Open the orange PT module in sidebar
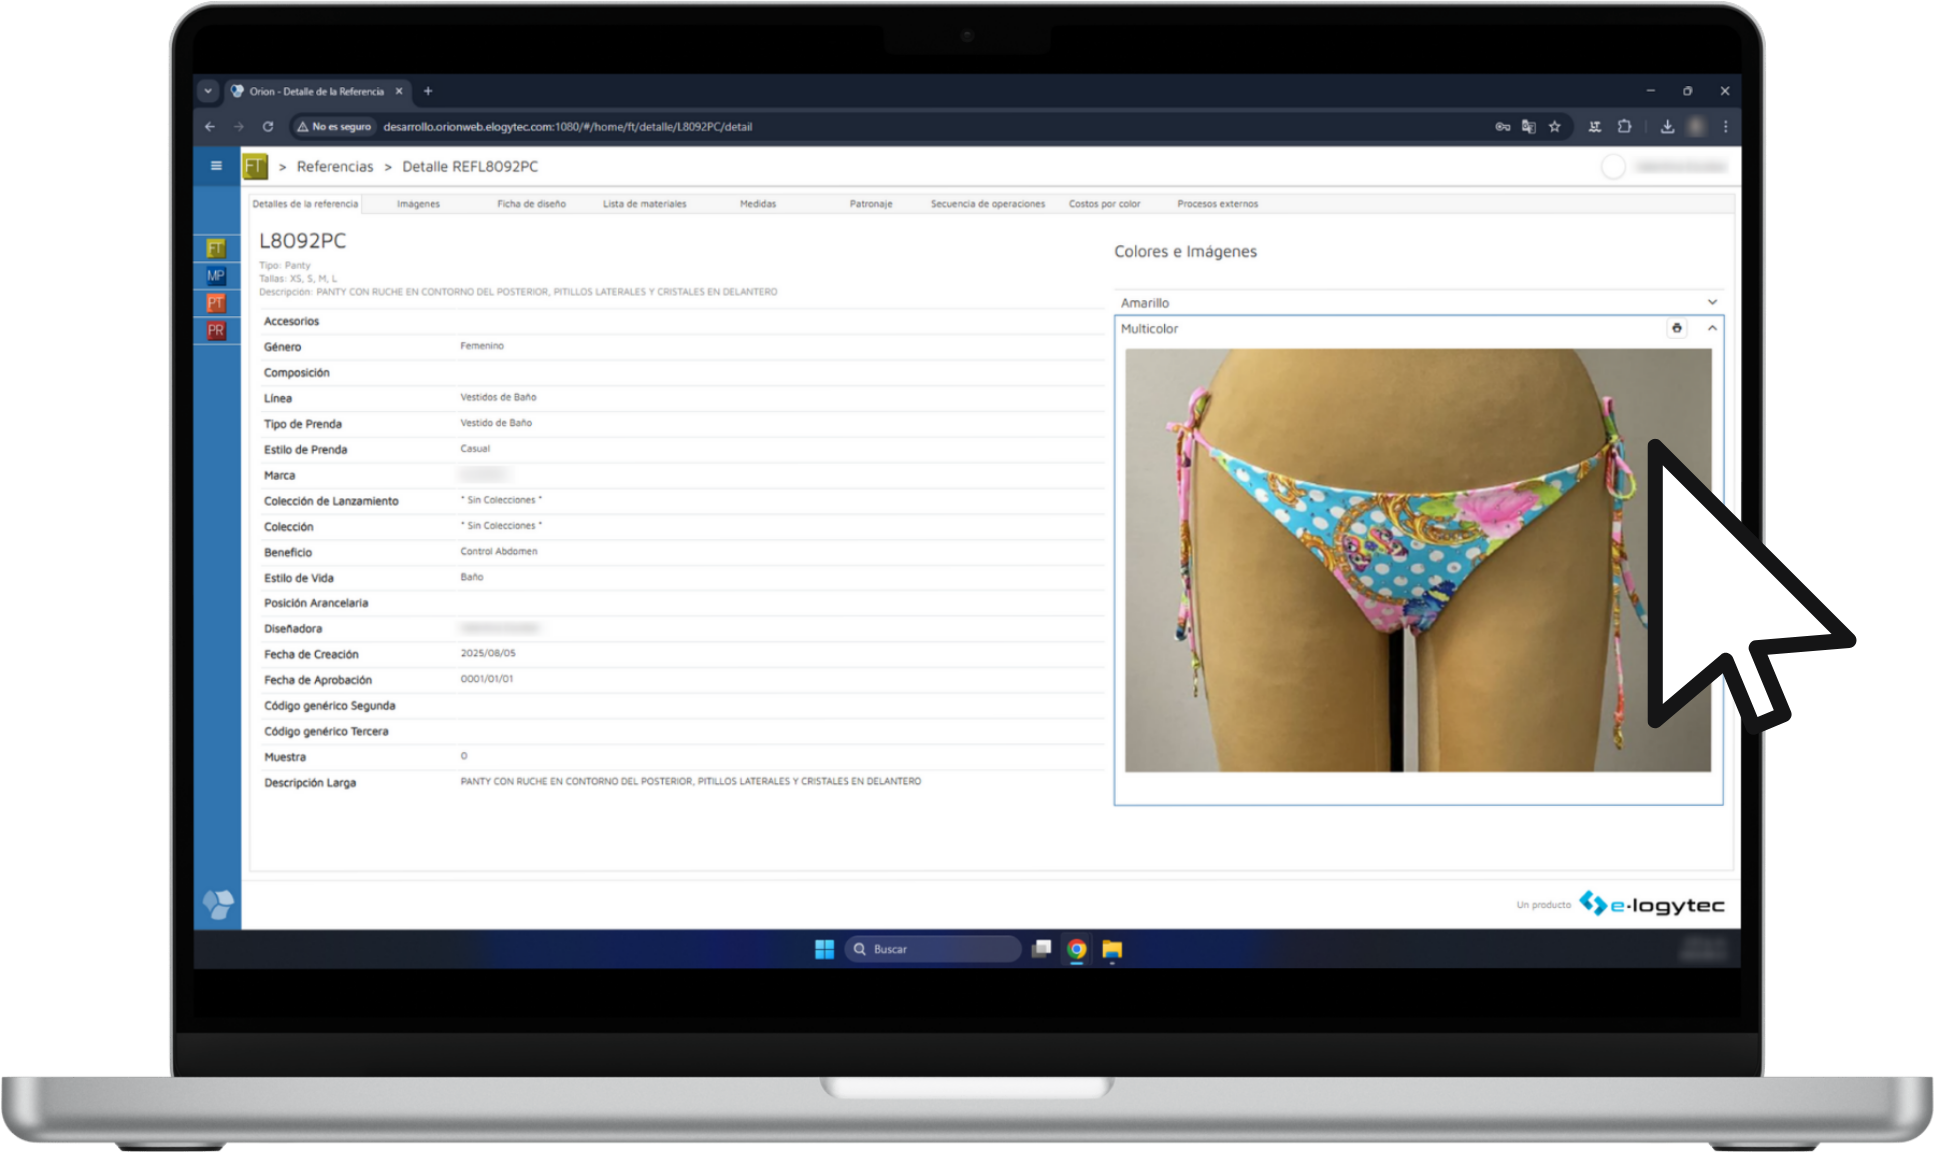The height and width of the screenshot is (1152, 1935). [216, 303]
